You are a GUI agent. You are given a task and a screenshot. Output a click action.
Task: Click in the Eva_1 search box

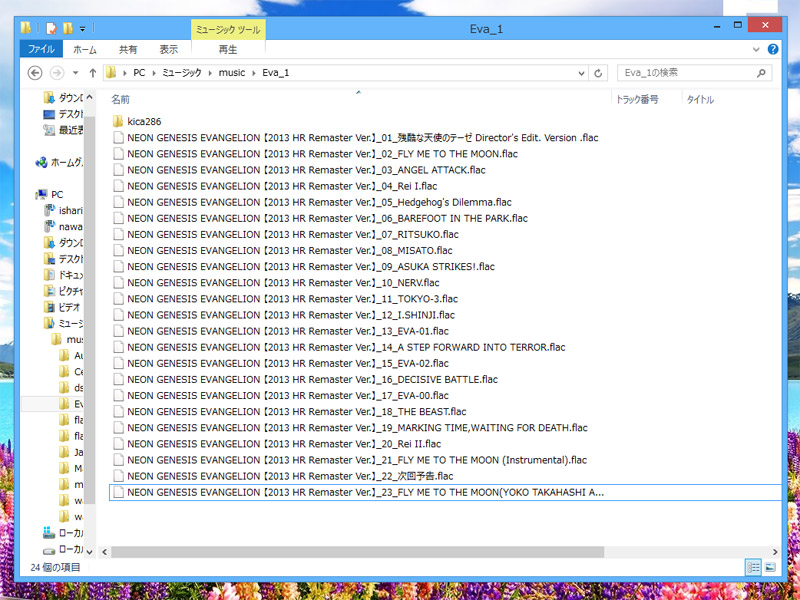point(684,73)
